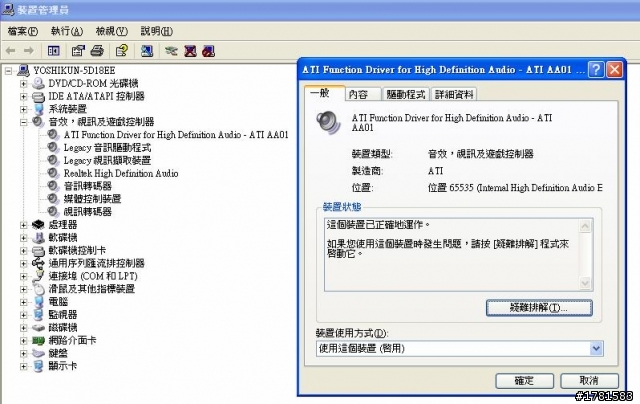Open the Properties toolbar icon
640x404 pixels.
coord(78,51)
